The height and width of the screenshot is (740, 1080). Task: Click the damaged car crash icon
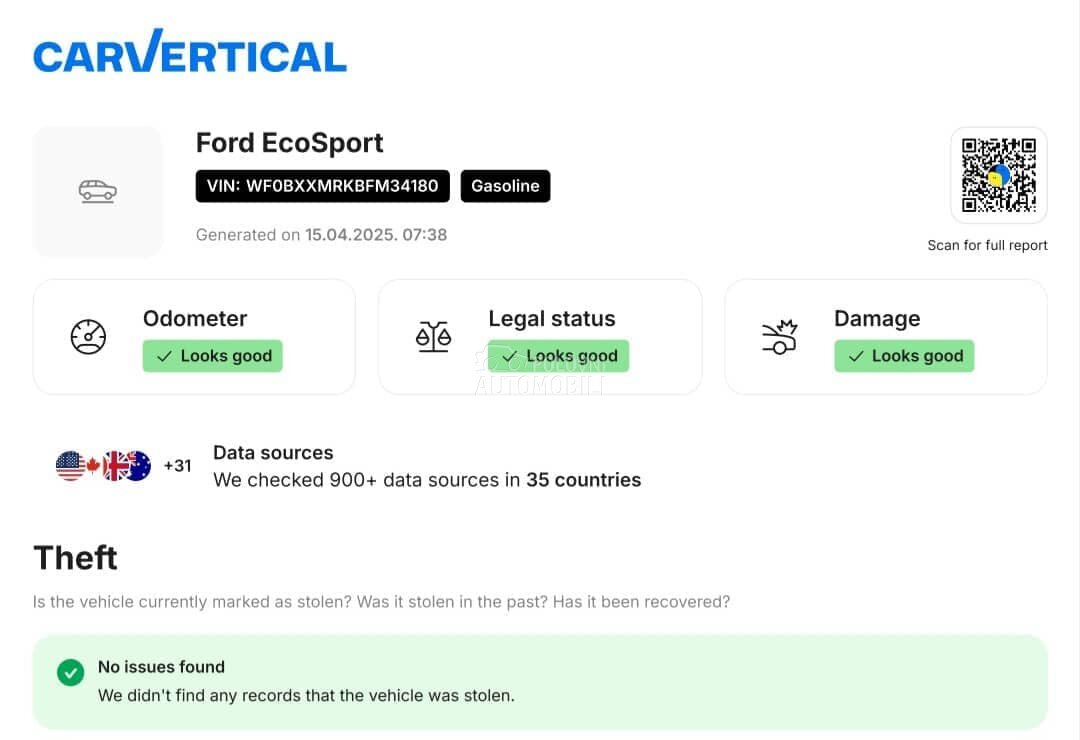pyautogui.click(x=778, y=337)
